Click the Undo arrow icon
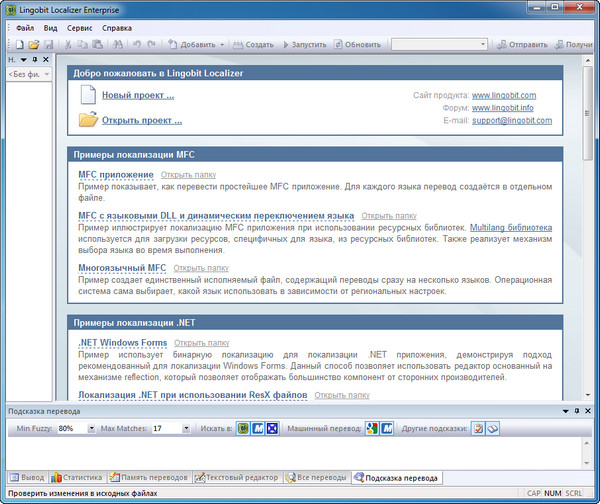Screen dimensions: 600x504 tap(137, 45)
